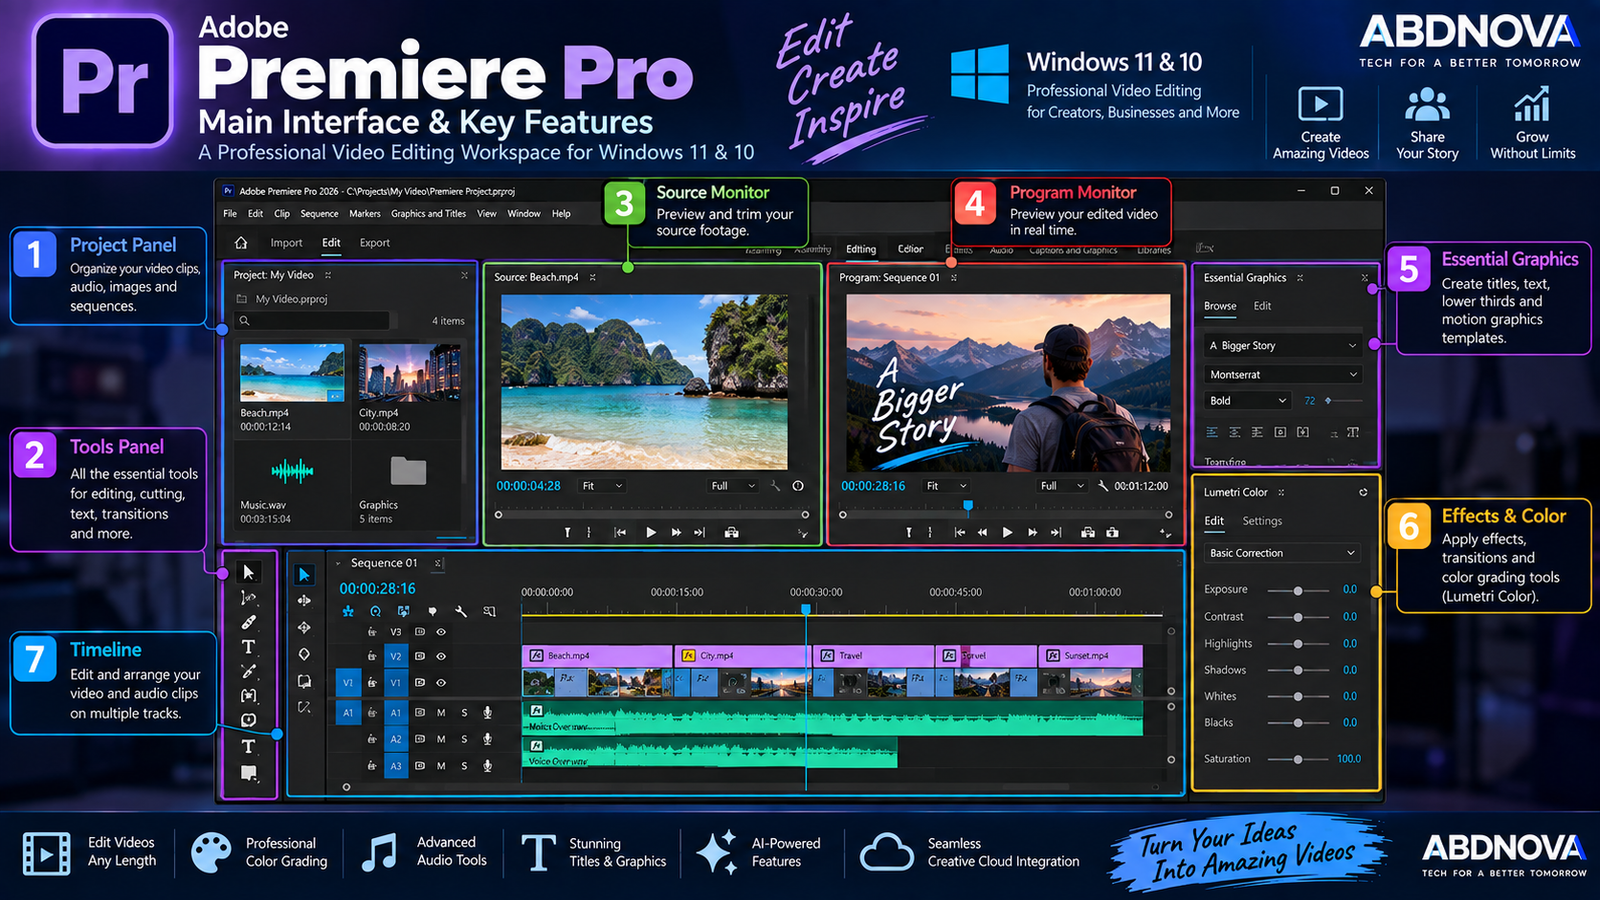Screen dimensions: 1600x900
Task: Play the Program Monitor sequence
Action: click(1007, 533)
